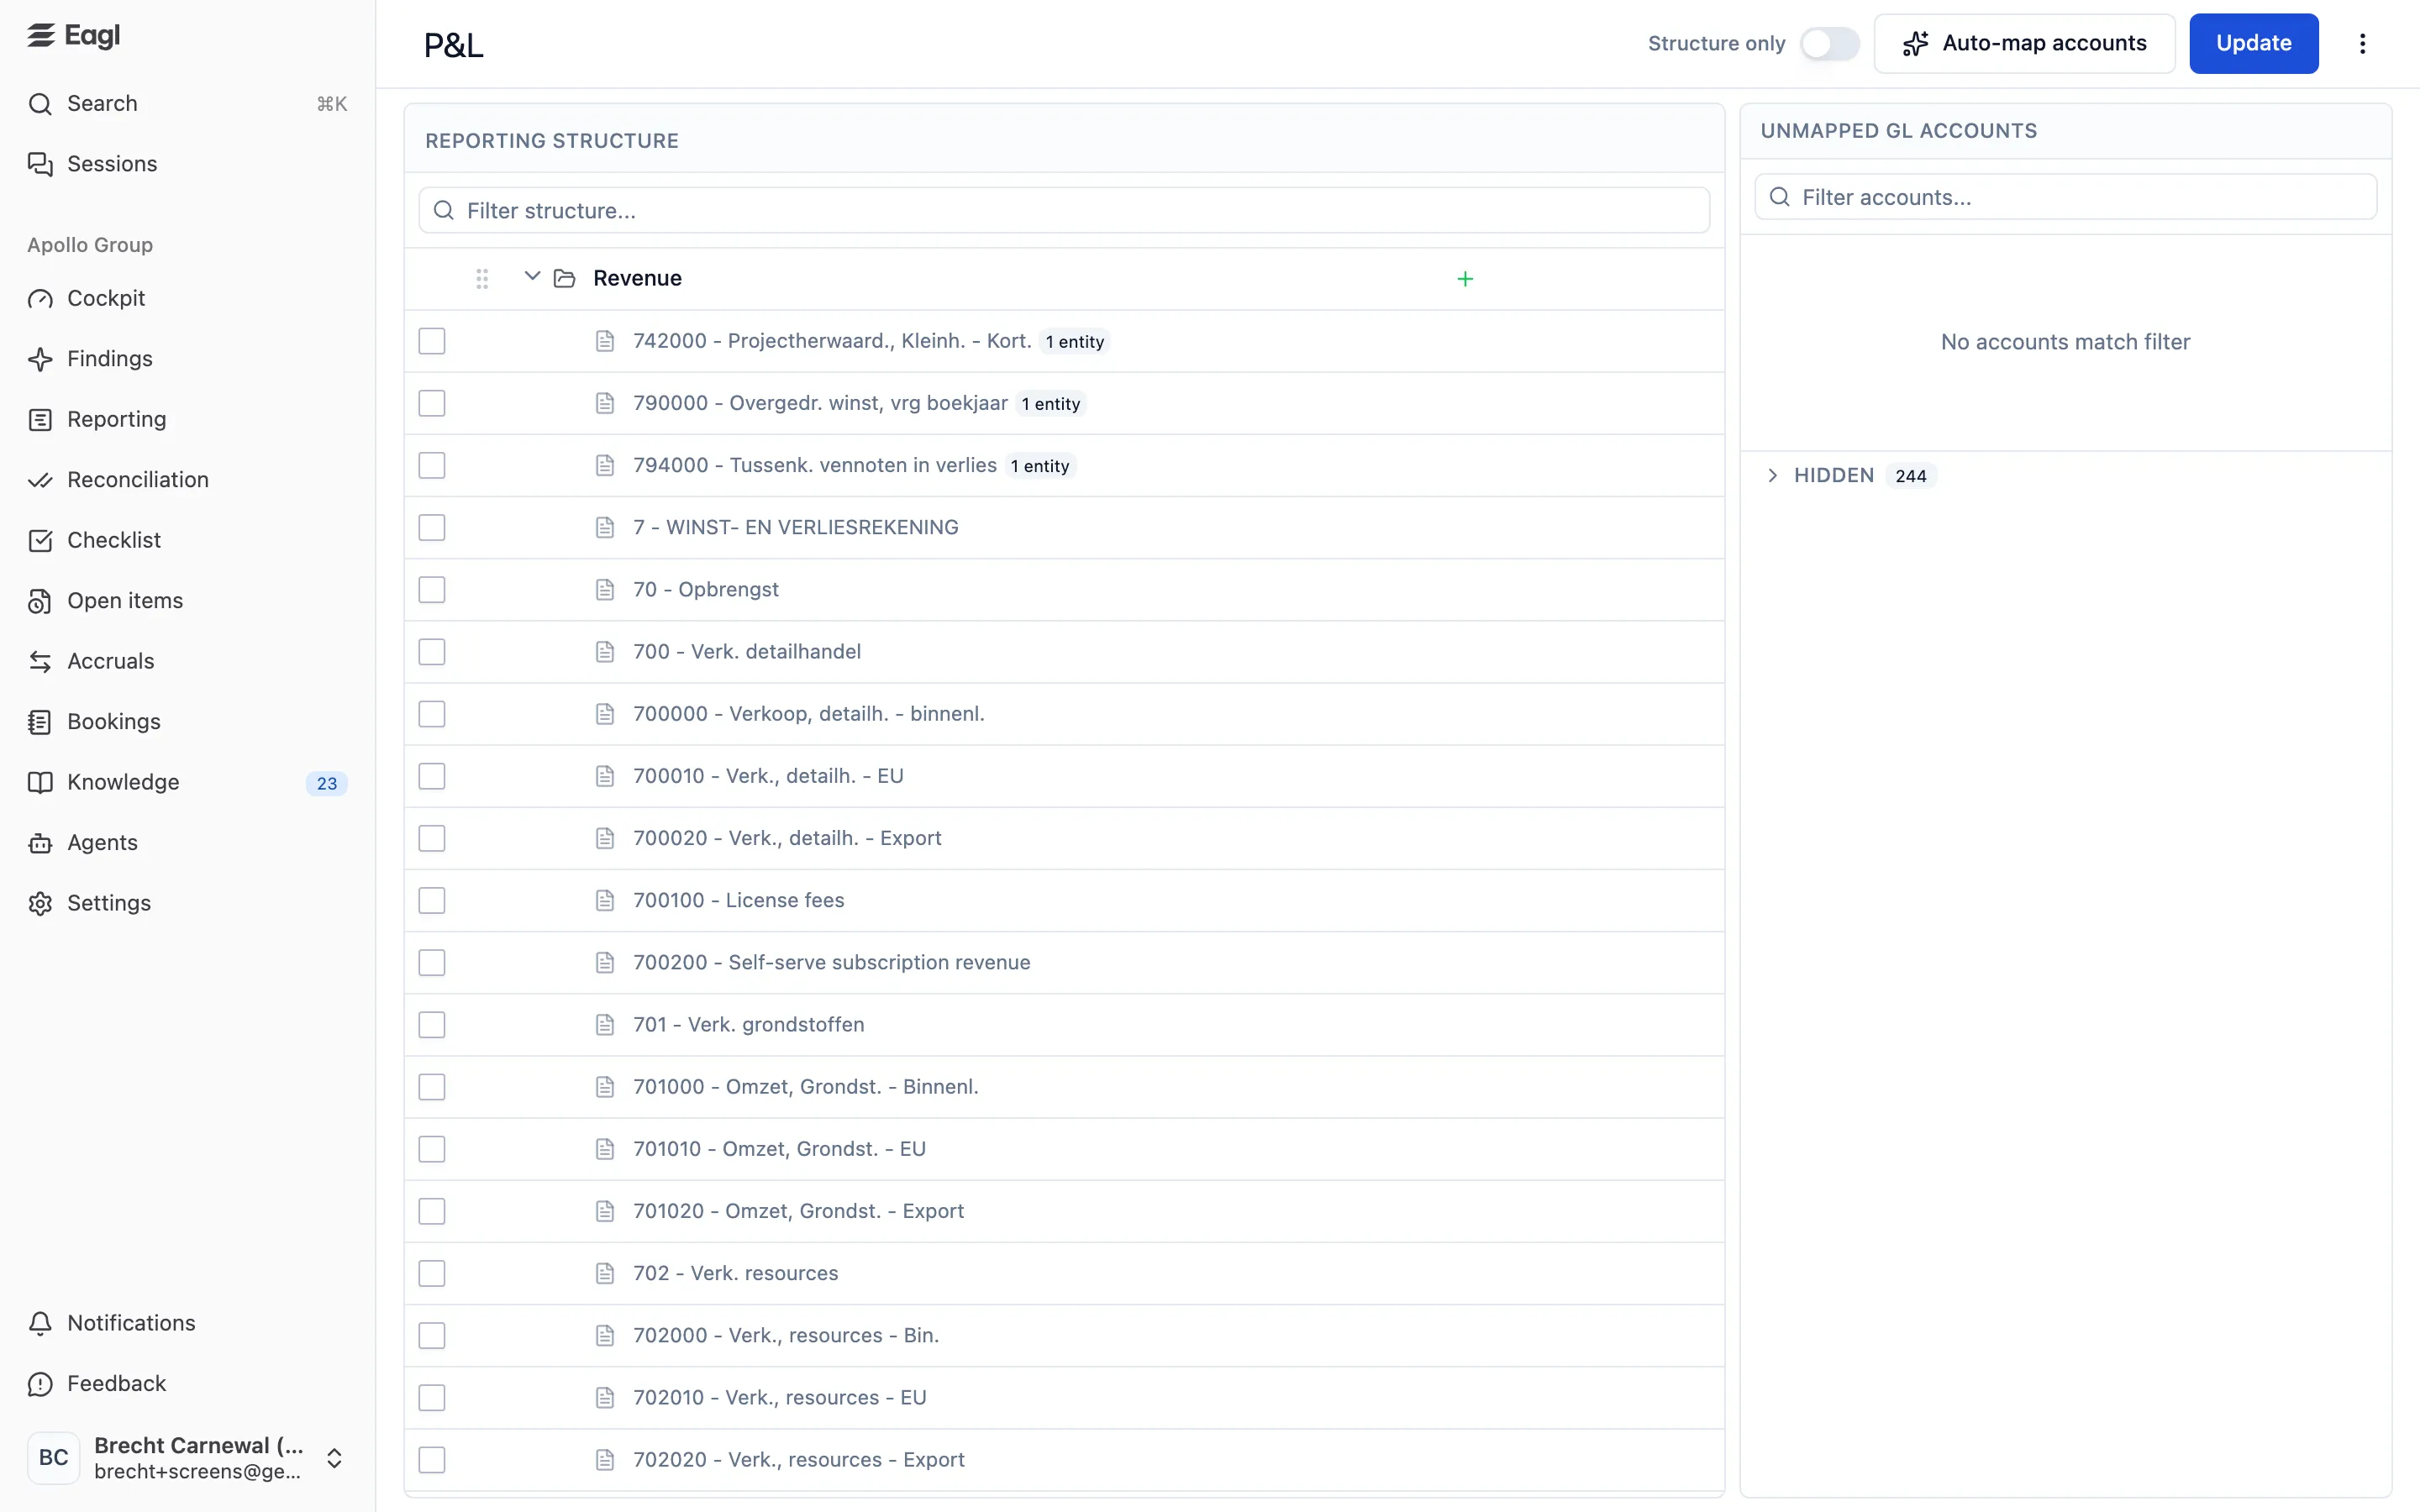Select row 7 - WINST- EN VERLIESREKENING
Image resolution: width=2420 pixels, height=1512 pixels.
coord(1064,528)
